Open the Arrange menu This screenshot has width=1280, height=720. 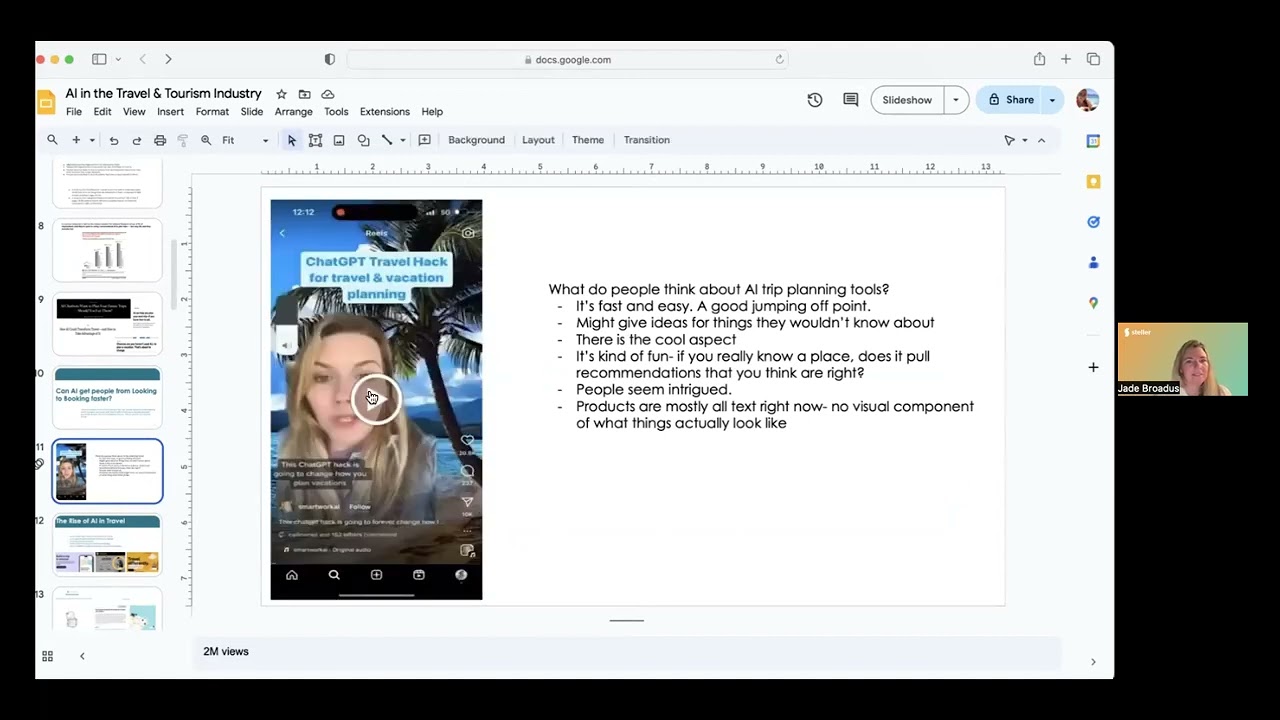pyautogui.click(x=294, y=112)
